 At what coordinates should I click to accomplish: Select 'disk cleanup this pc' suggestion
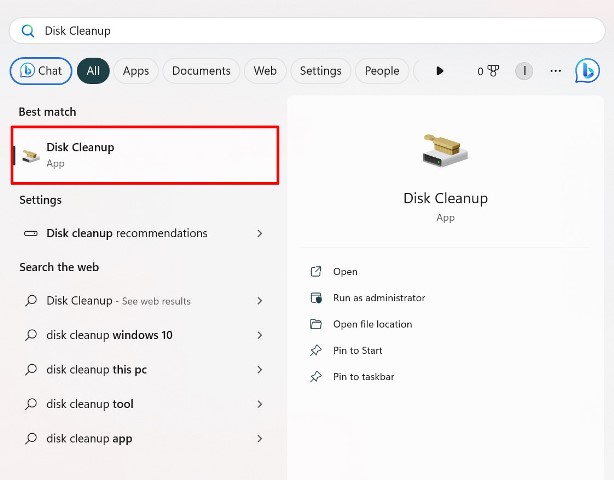coord(145,370)
